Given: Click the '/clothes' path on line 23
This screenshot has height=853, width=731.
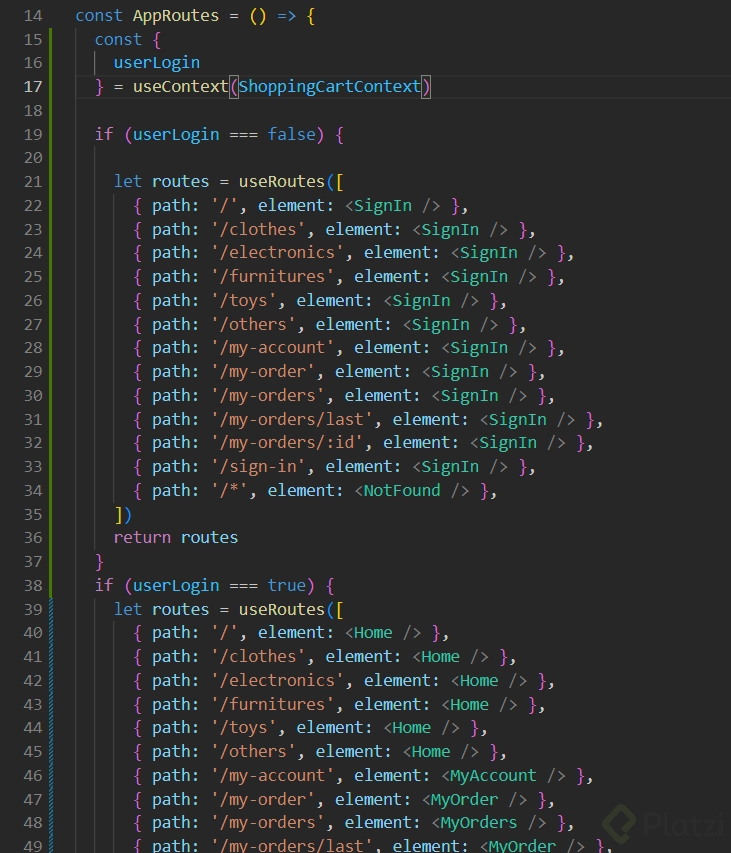Looking at the screenshot, I should tap(258, 230).
